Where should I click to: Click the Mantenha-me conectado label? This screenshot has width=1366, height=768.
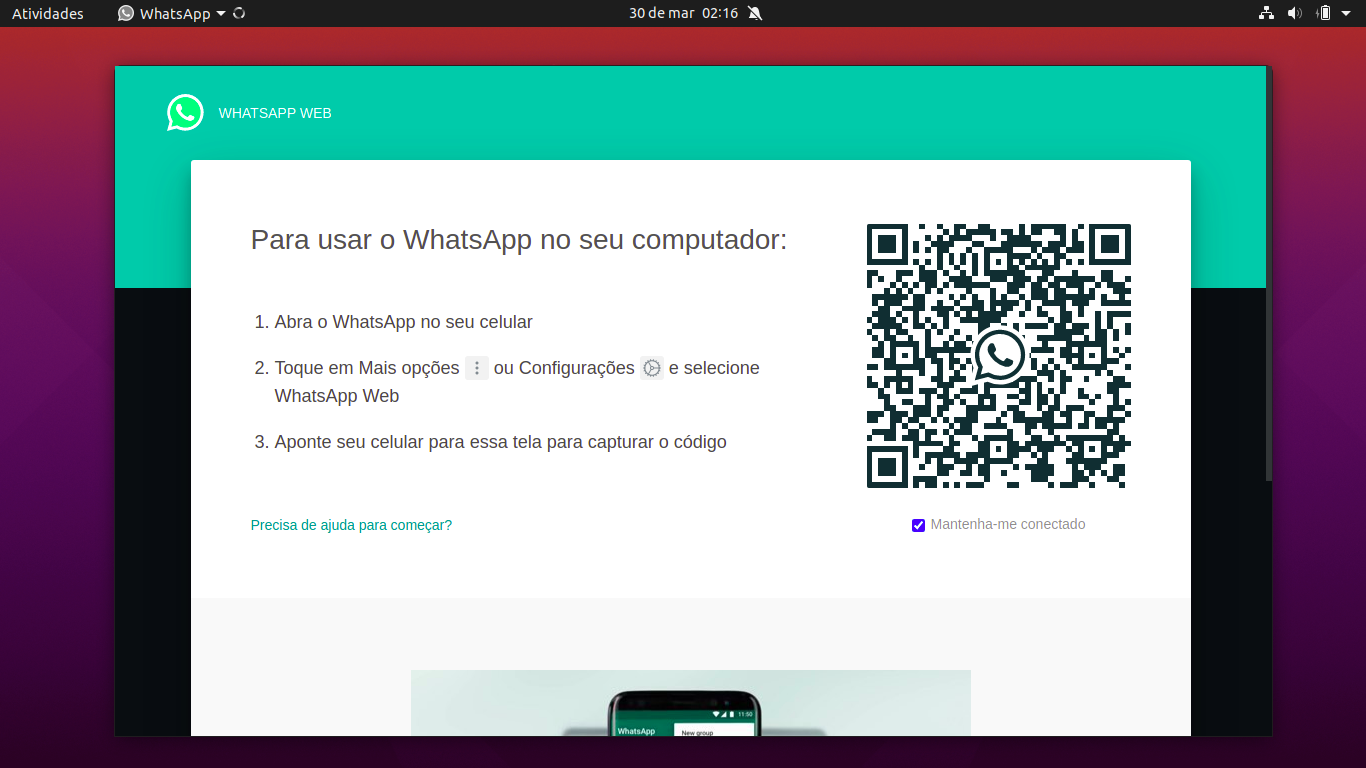[x=1008, y=524]
